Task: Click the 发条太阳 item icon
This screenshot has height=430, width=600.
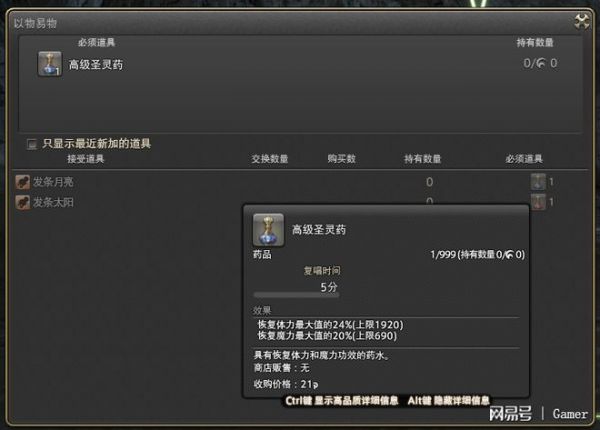Action: point(23,202)
